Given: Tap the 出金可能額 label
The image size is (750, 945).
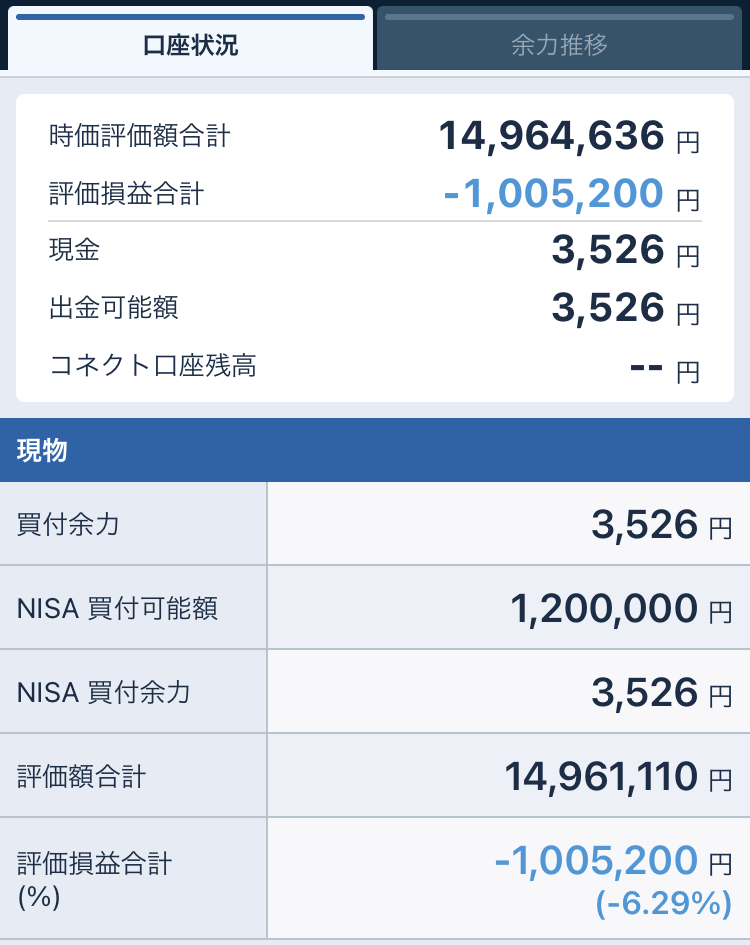Looking at the screenshot, I should (x=114, y=308).
